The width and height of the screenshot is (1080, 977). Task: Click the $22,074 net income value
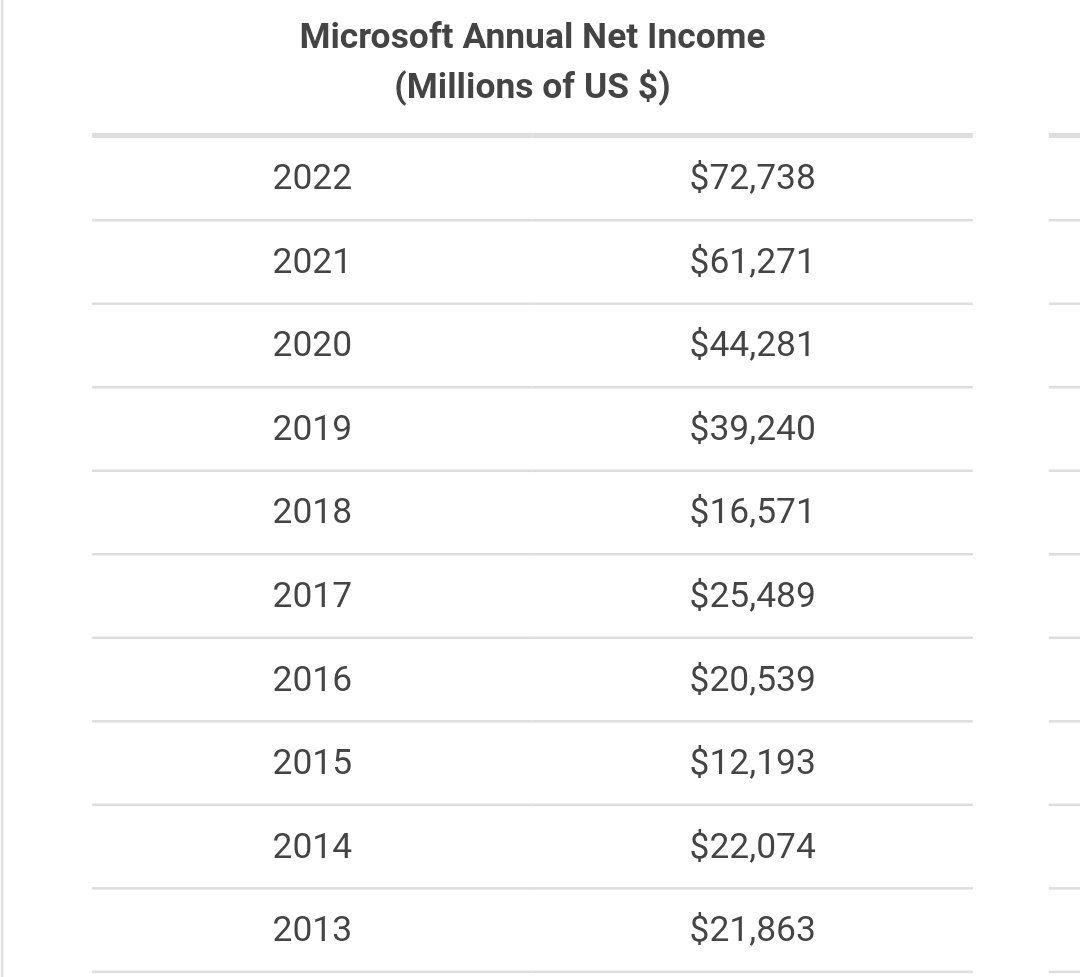(x=752, y=846)
